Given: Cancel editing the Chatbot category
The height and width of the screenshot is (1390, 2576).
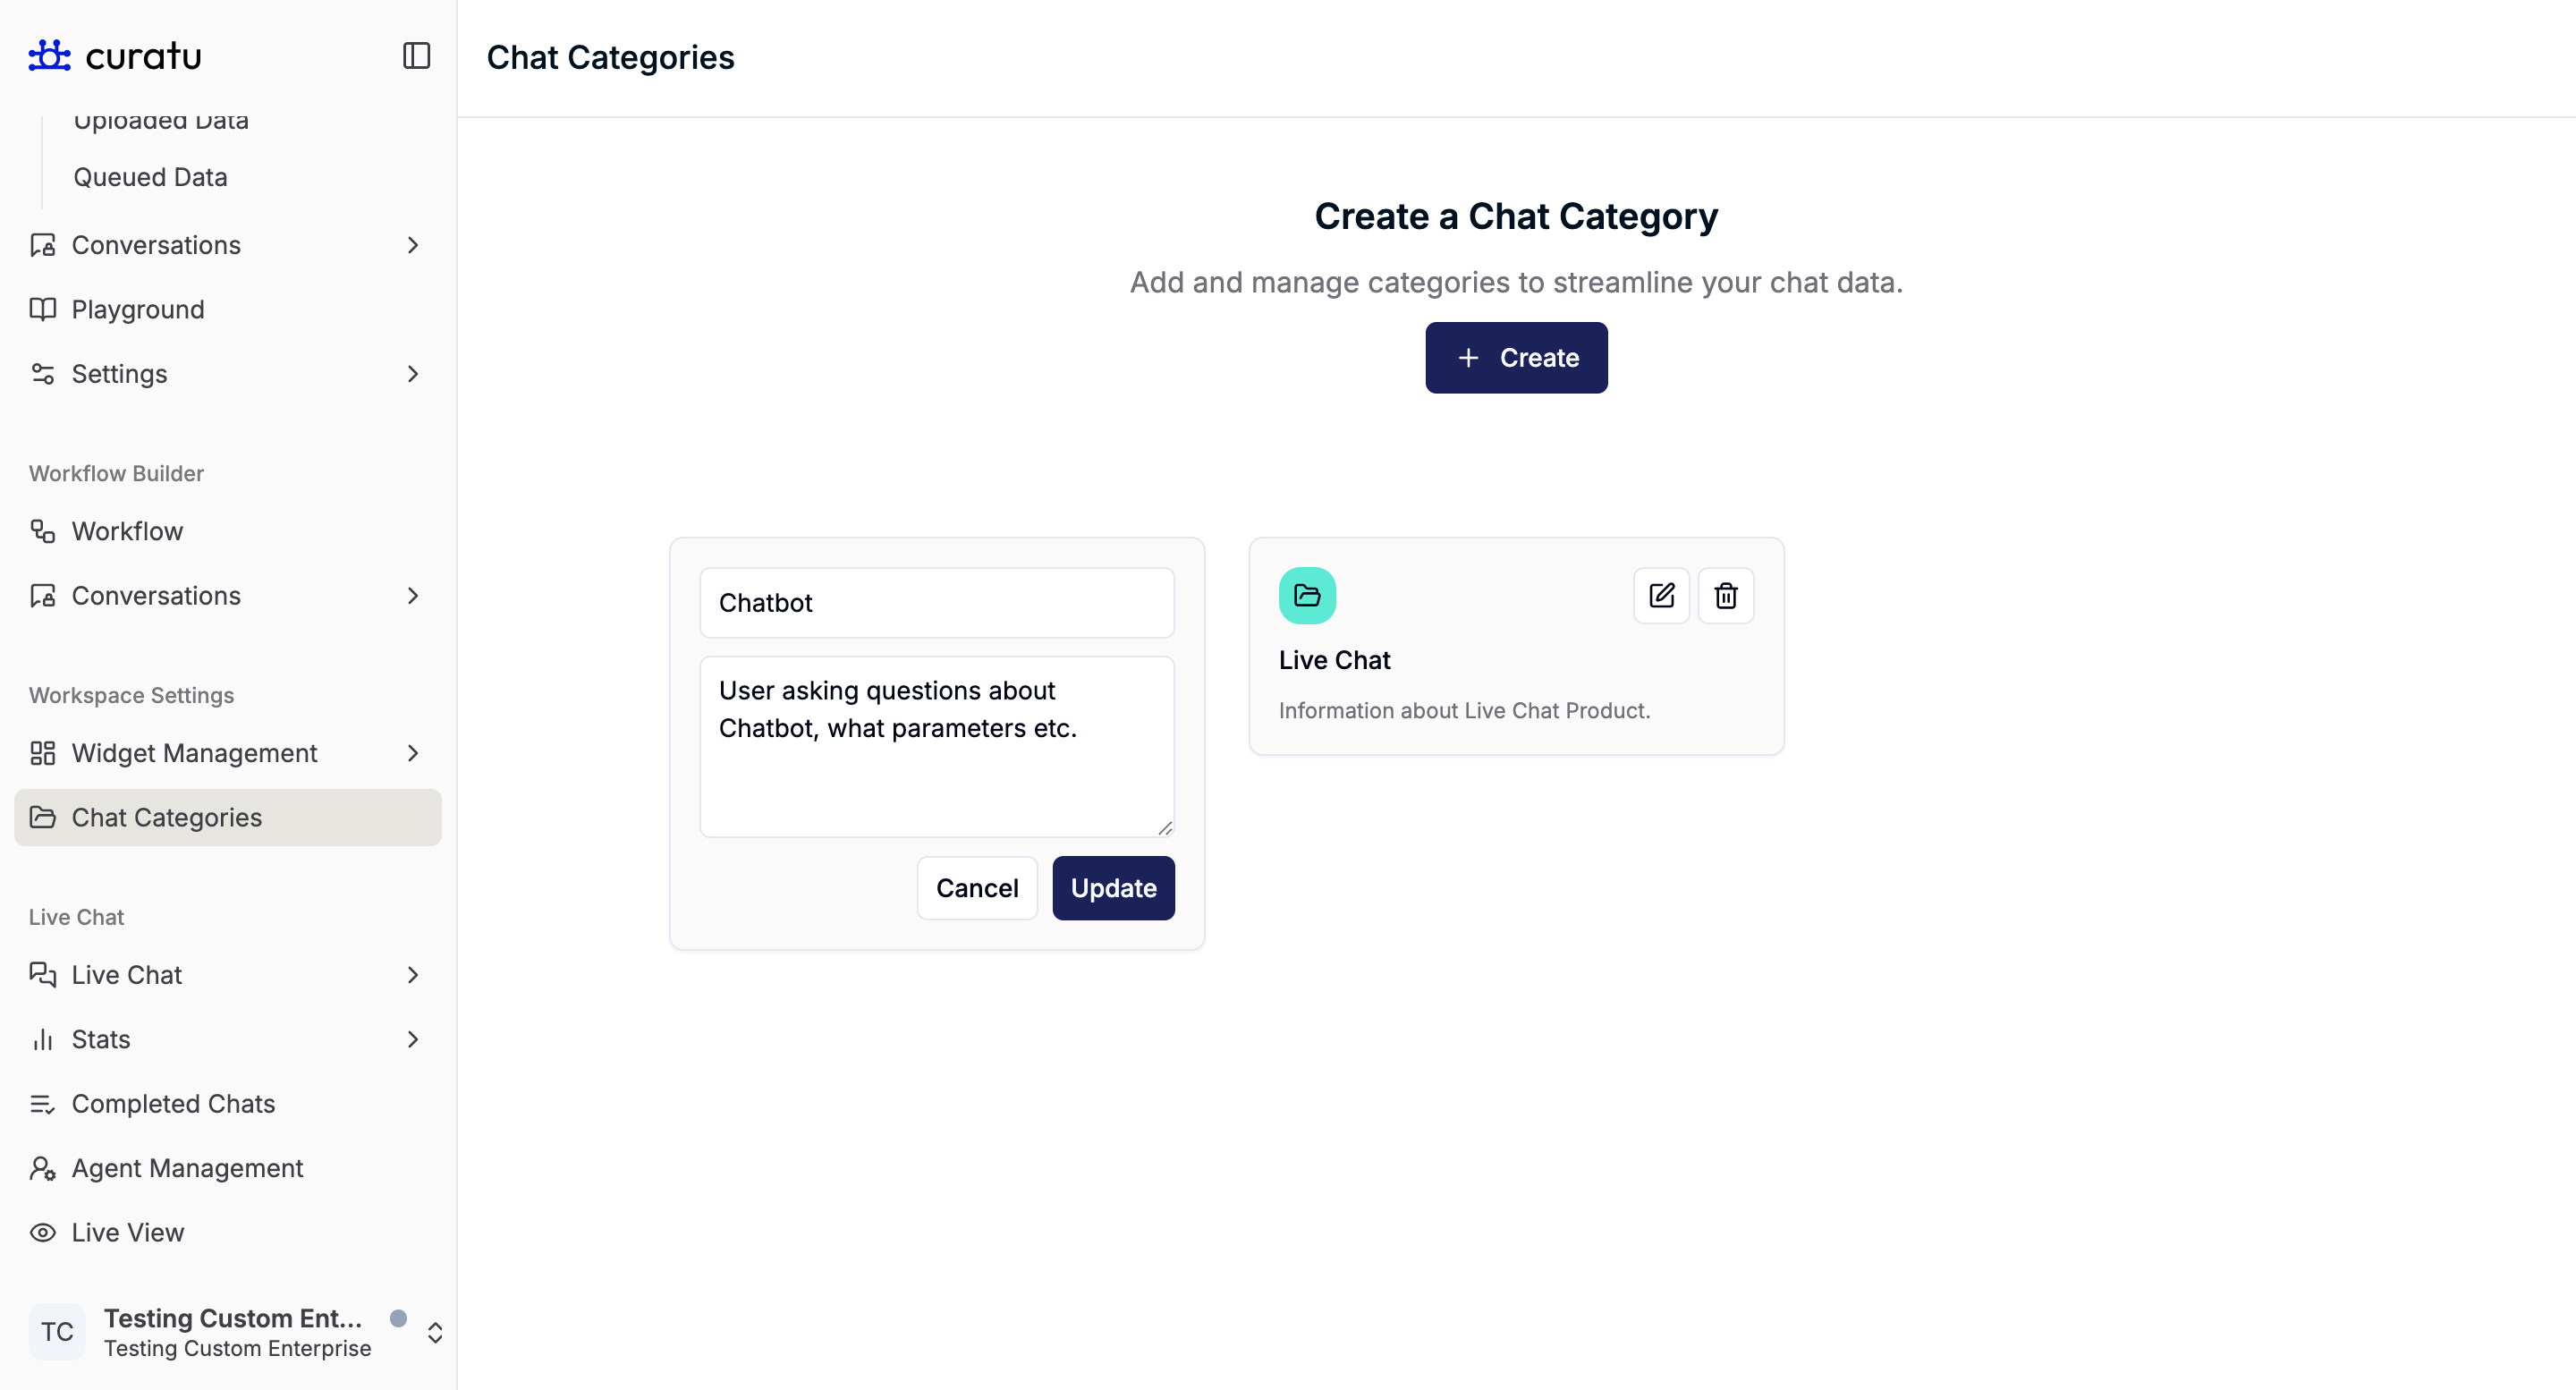Looking at the screenshot, I should click(x=976, y=888).
